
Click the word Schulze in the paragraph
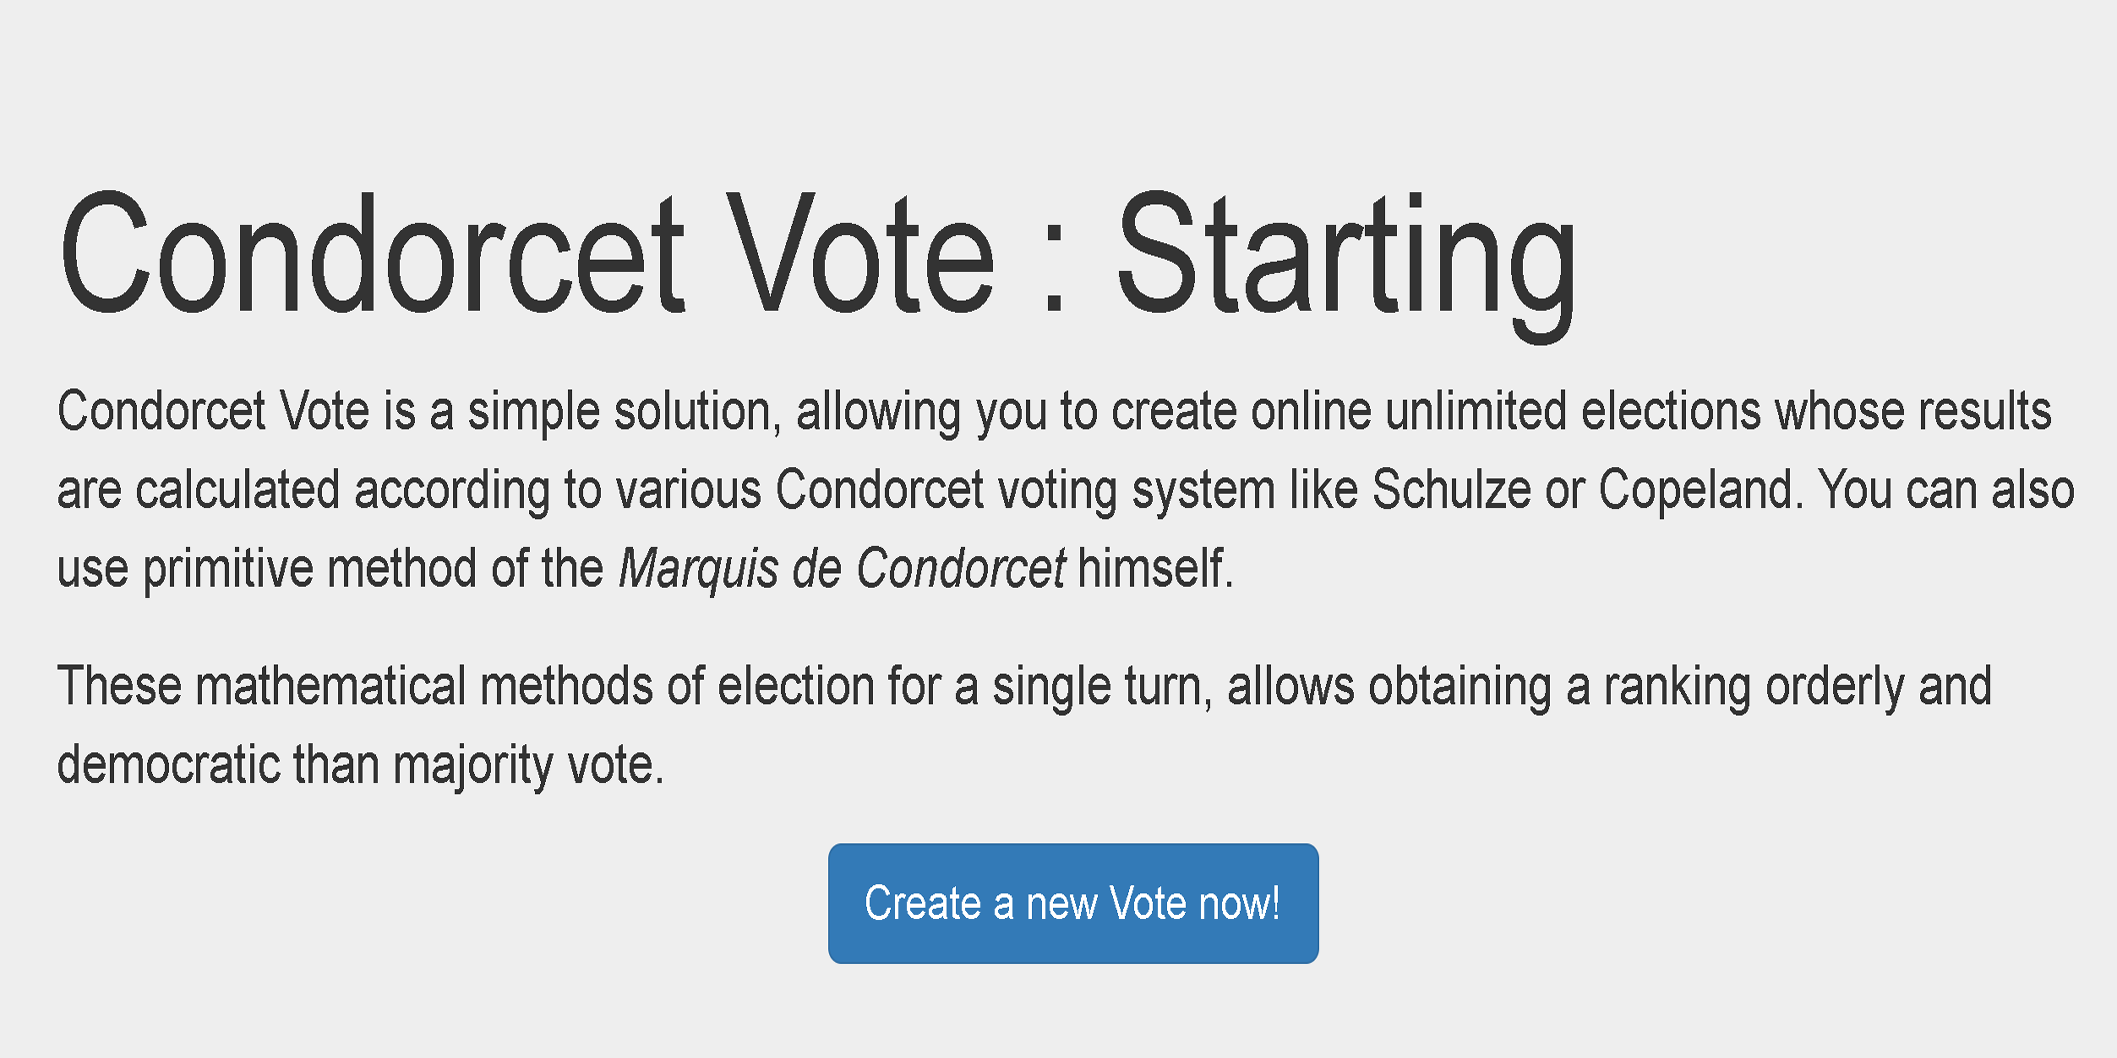coord(1455,489)
